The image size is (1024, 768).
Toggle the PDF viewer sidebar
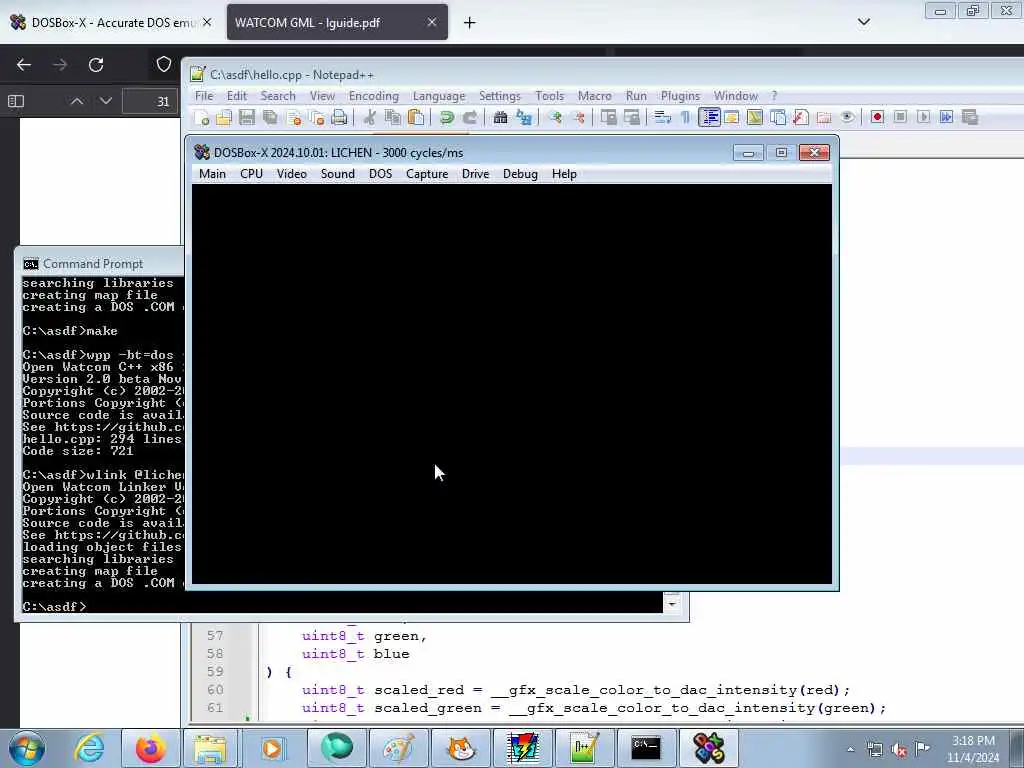pos(16,101)
